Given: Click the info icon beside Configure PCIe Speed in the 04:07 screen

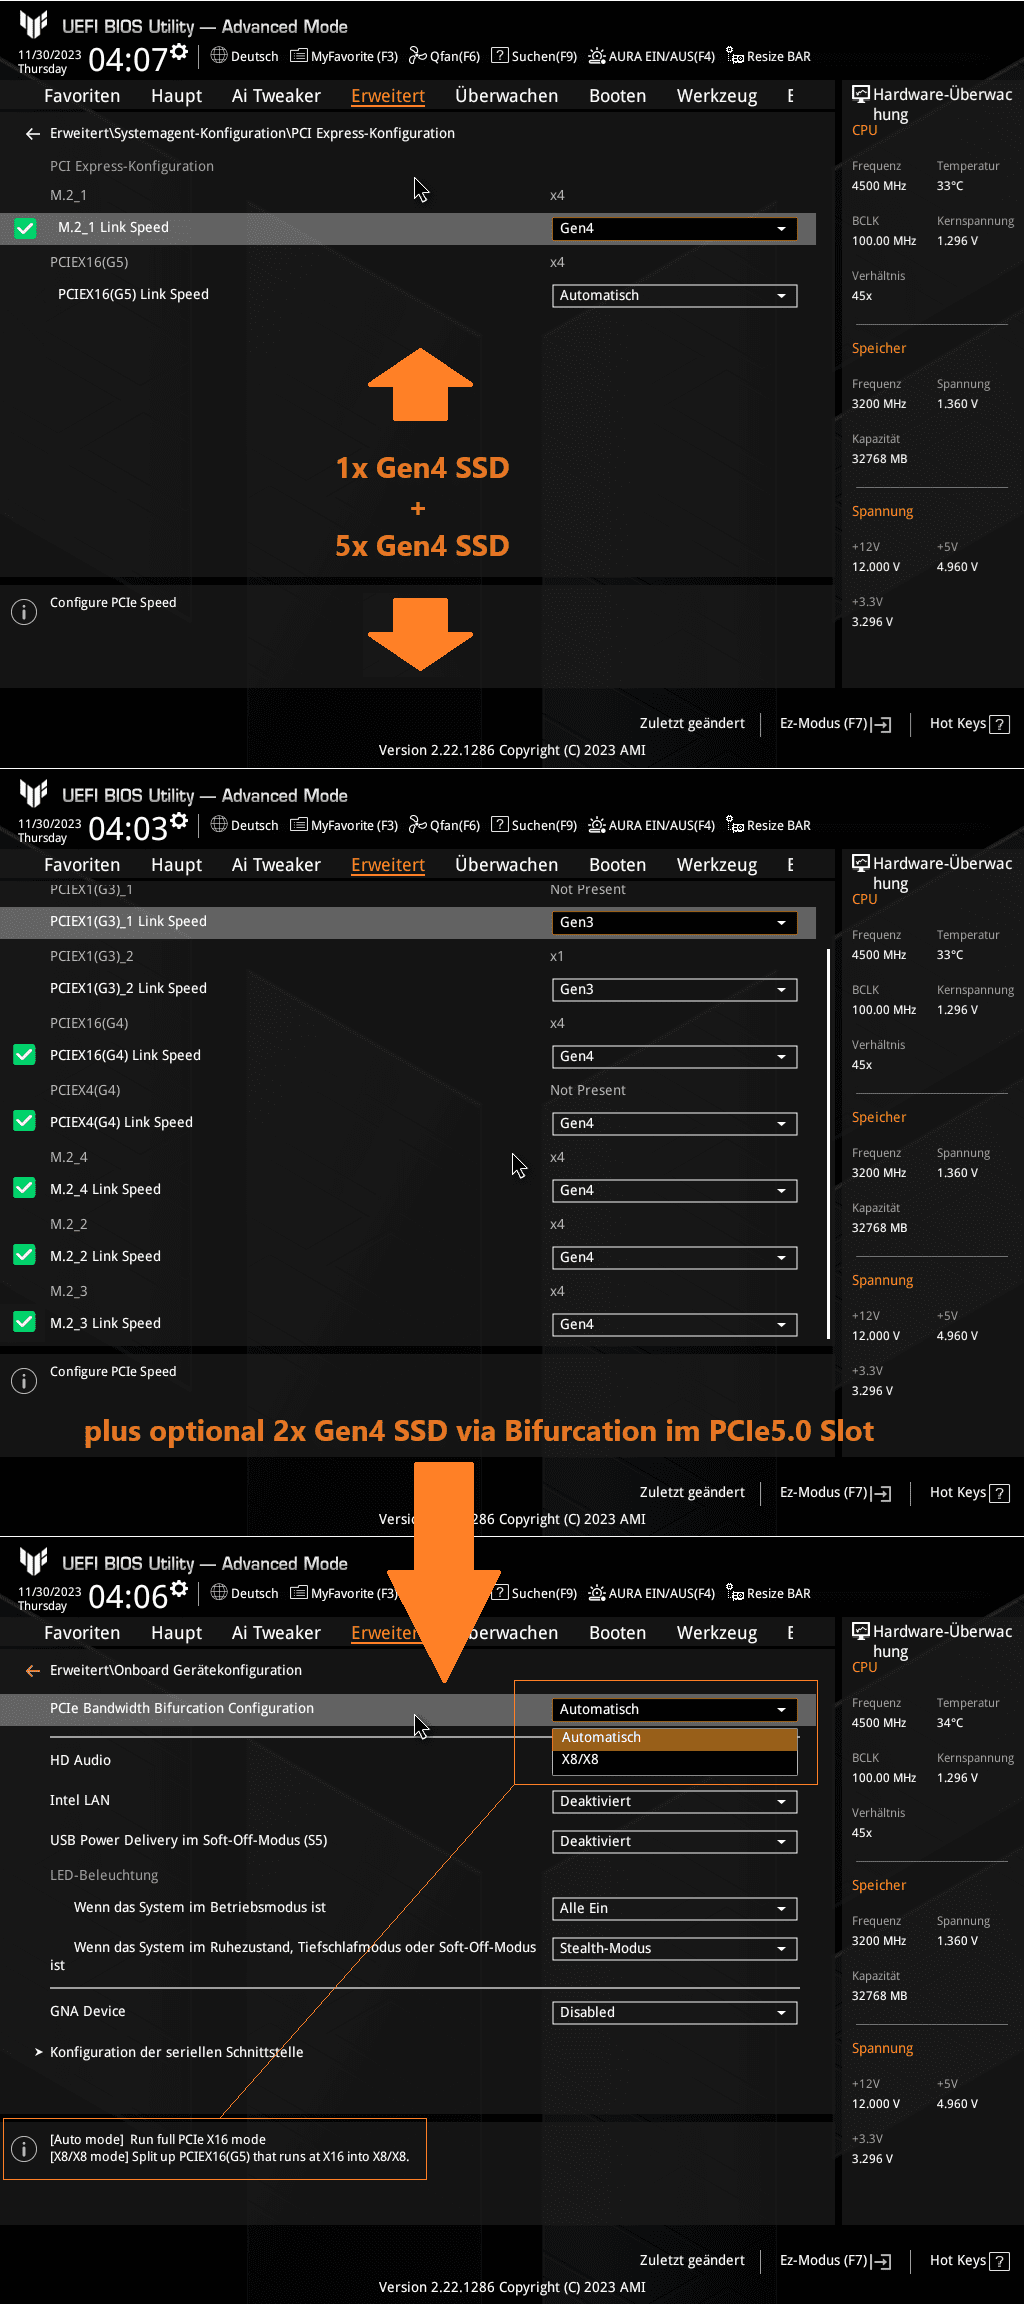Looking at the screenshot, I should pyautogui.click(x=24, y=612).
